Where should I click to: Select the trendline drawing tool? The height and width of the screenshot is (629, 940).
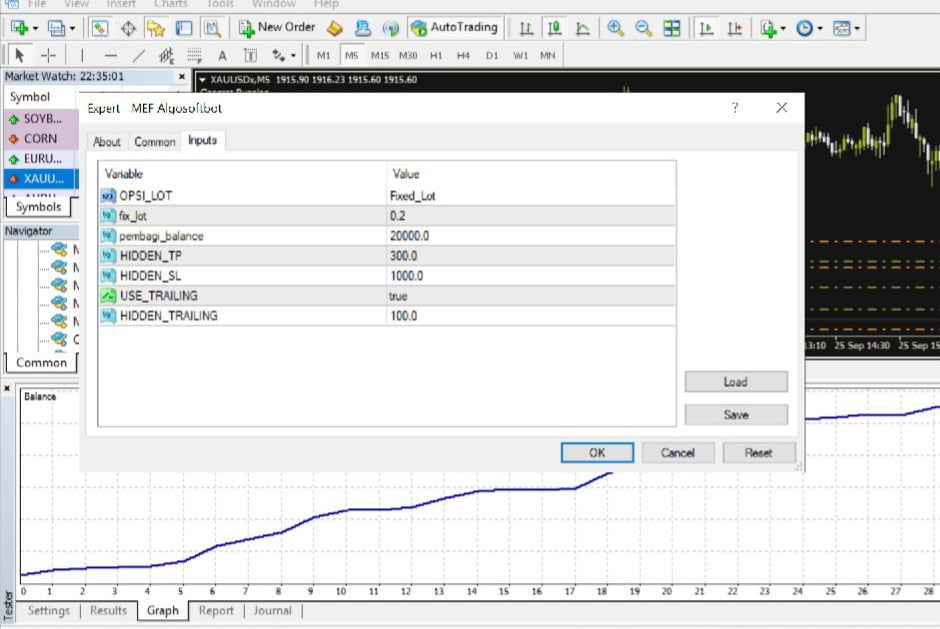139,56
